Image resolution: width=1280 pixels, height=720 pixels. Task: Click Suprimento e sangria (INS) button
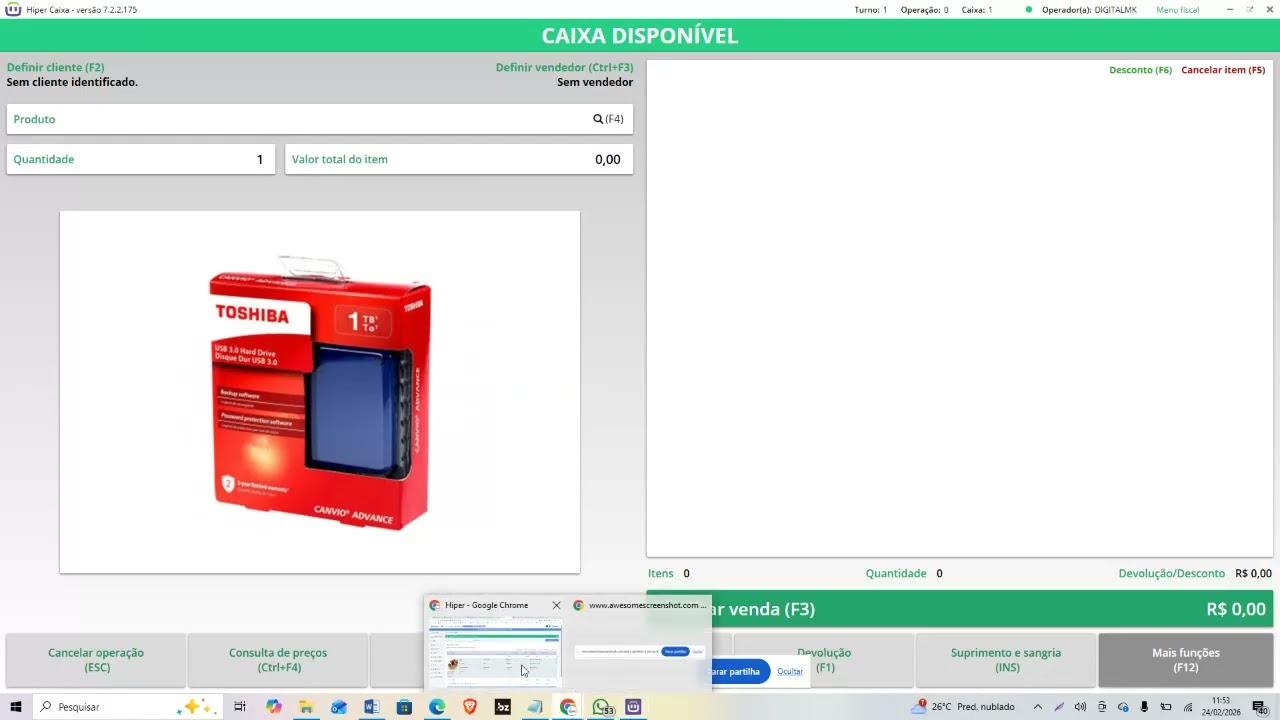1006,660
